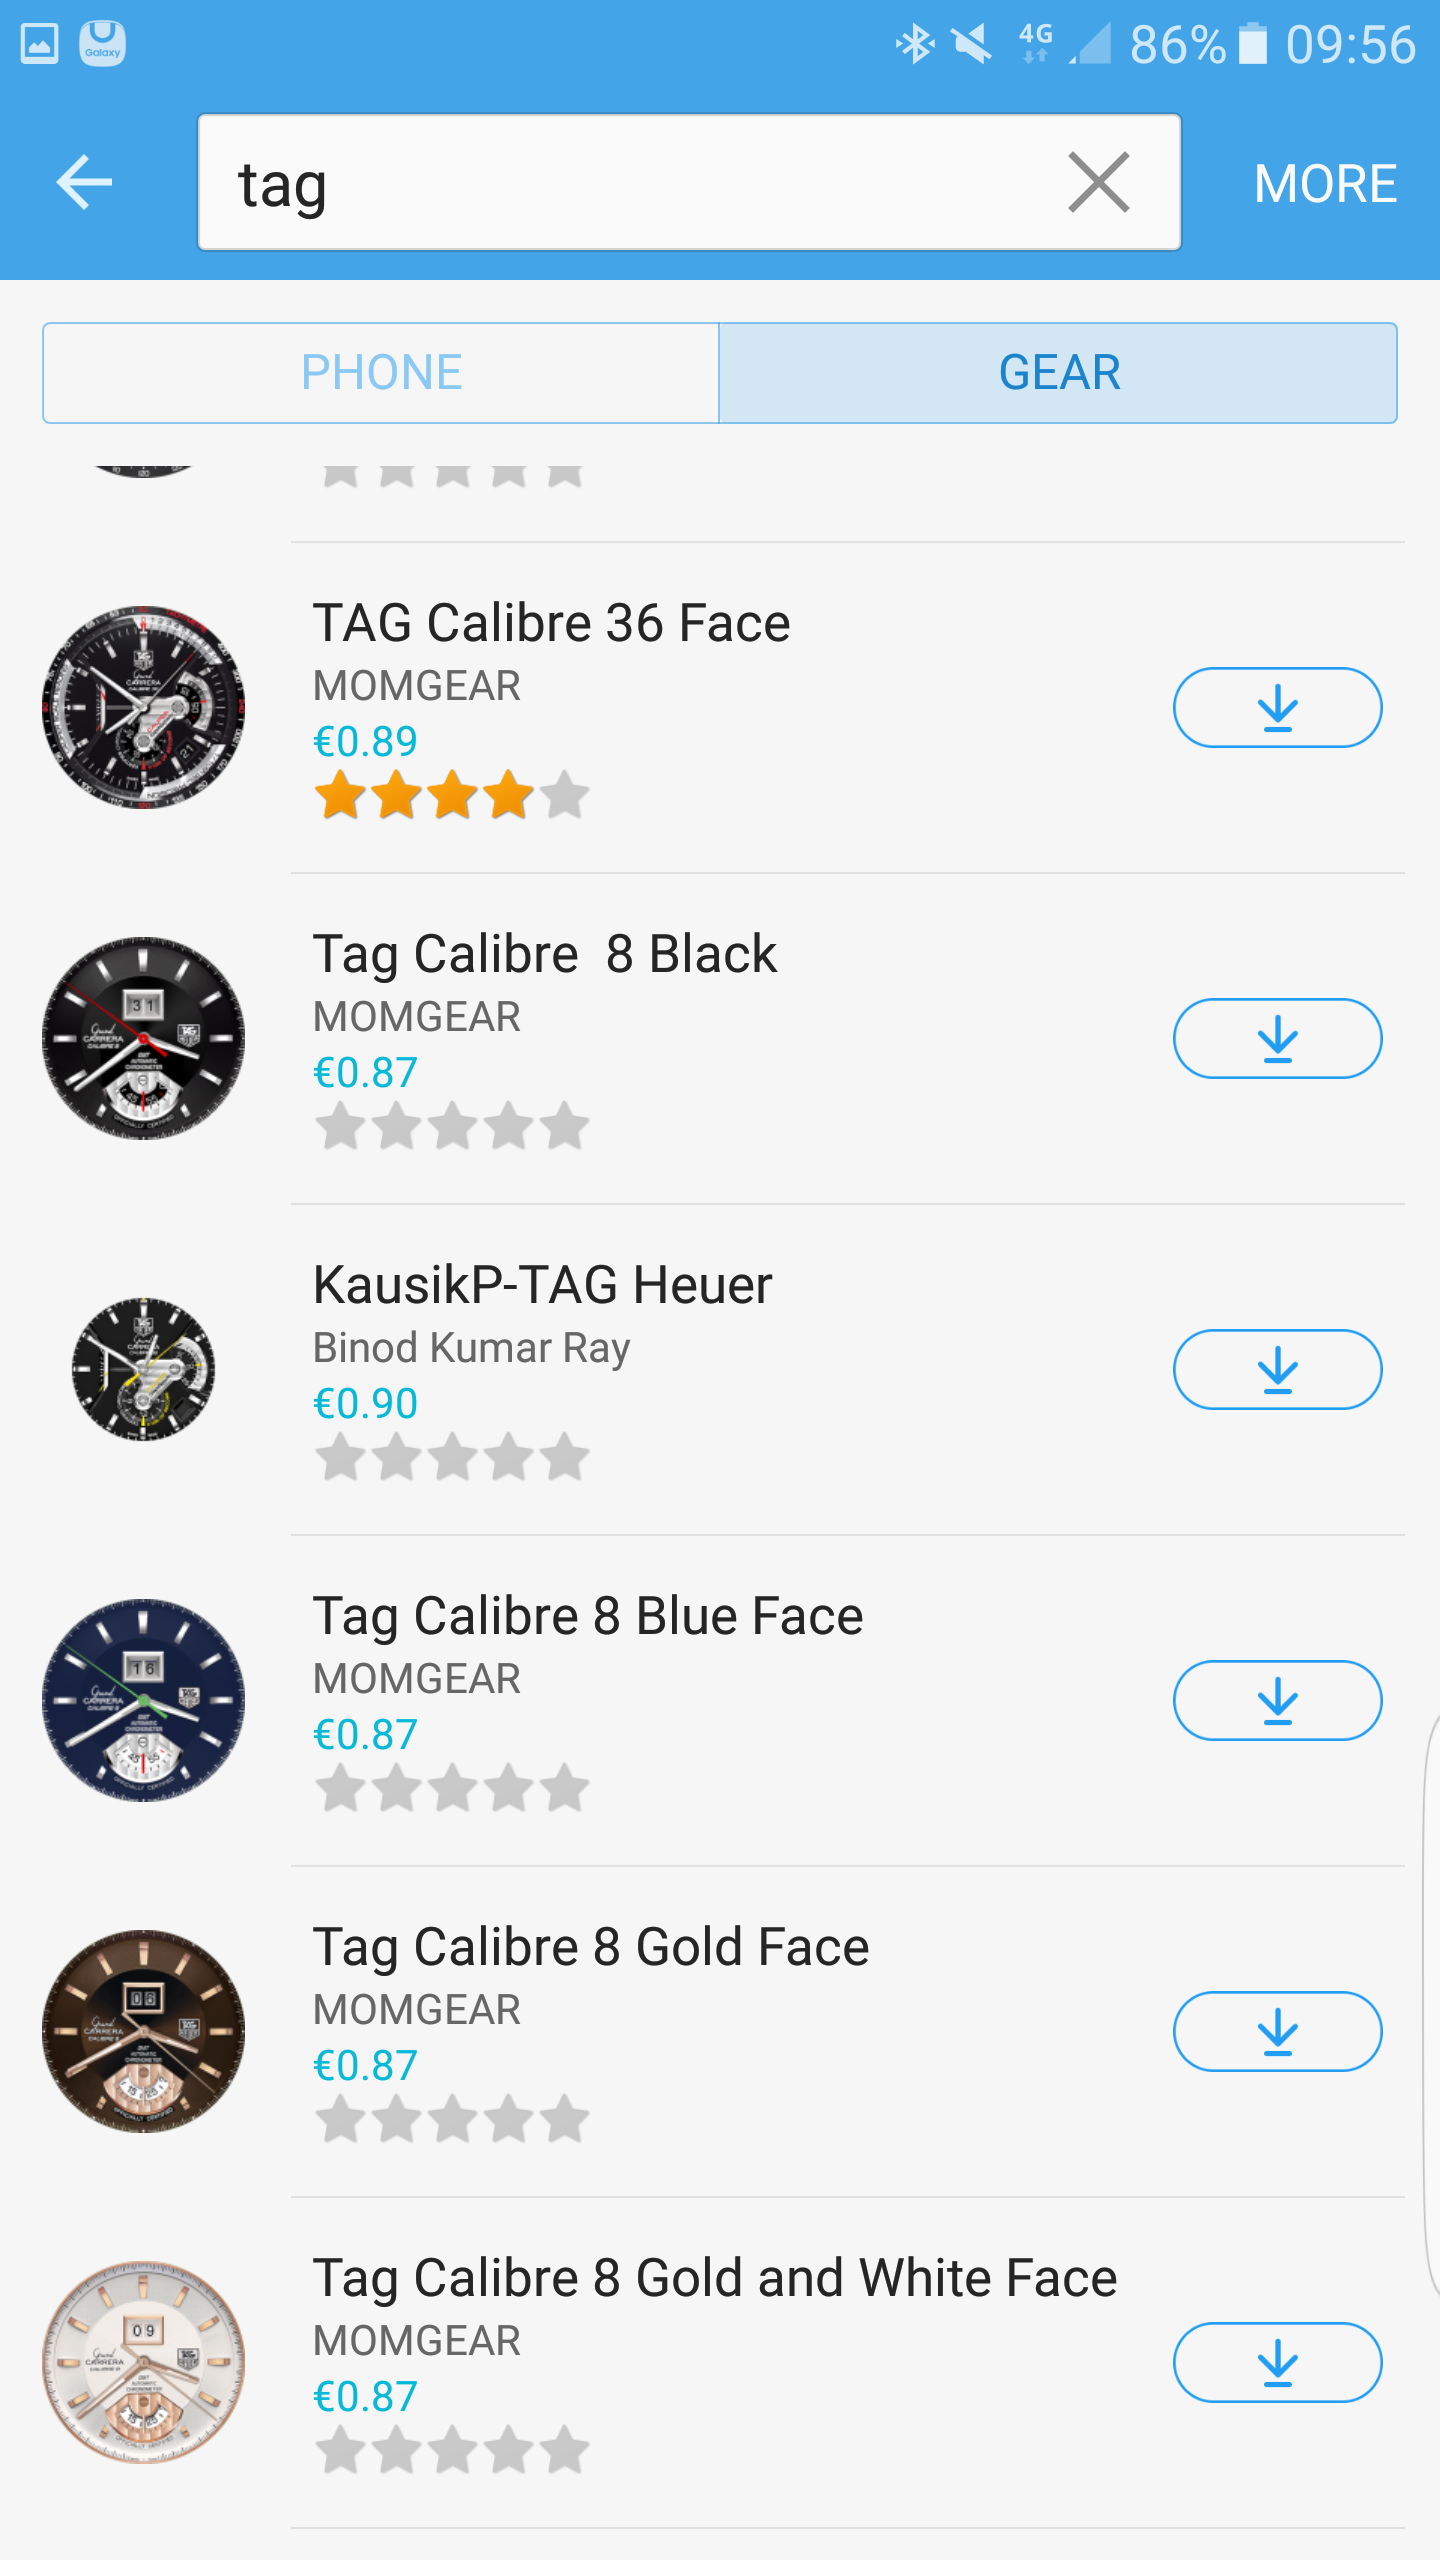Open the Tag Calibre 8 Blue Face thumbnail
Viewport: 1440px width, 2560px height.
[x=144, y=1701]
